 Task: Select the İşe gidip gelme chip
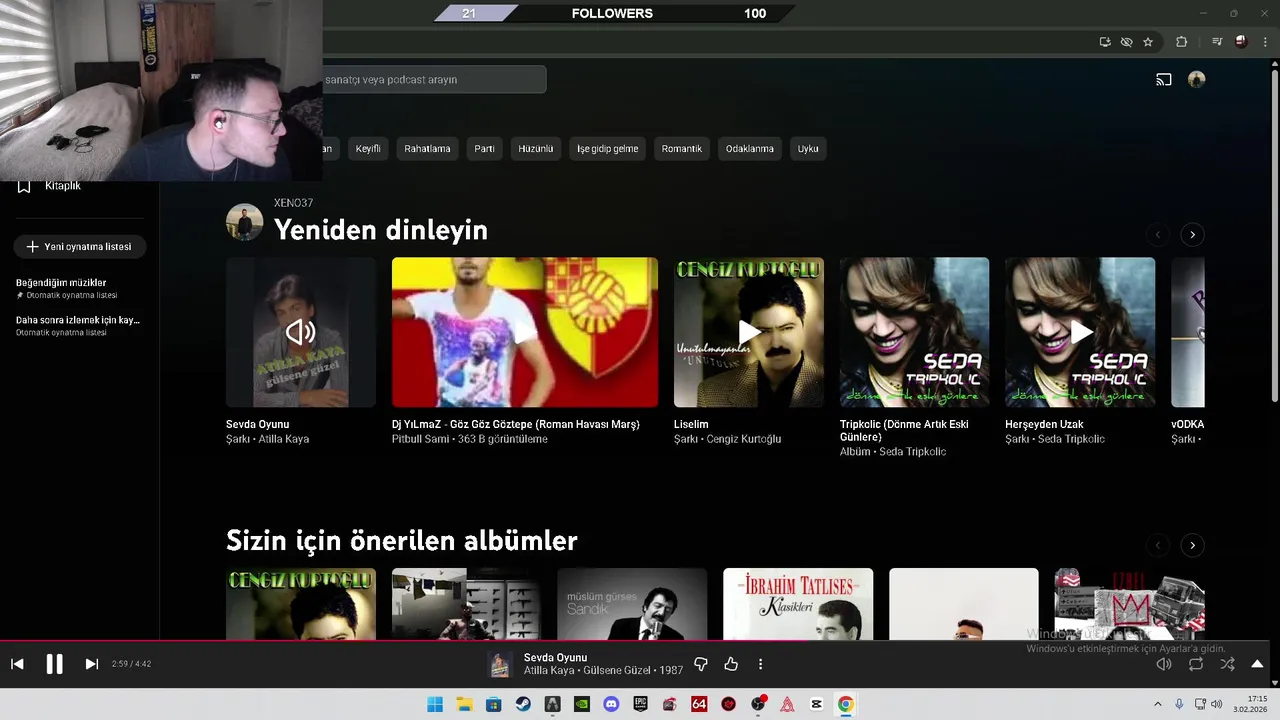pyautogui.click(x=607, y=149)
